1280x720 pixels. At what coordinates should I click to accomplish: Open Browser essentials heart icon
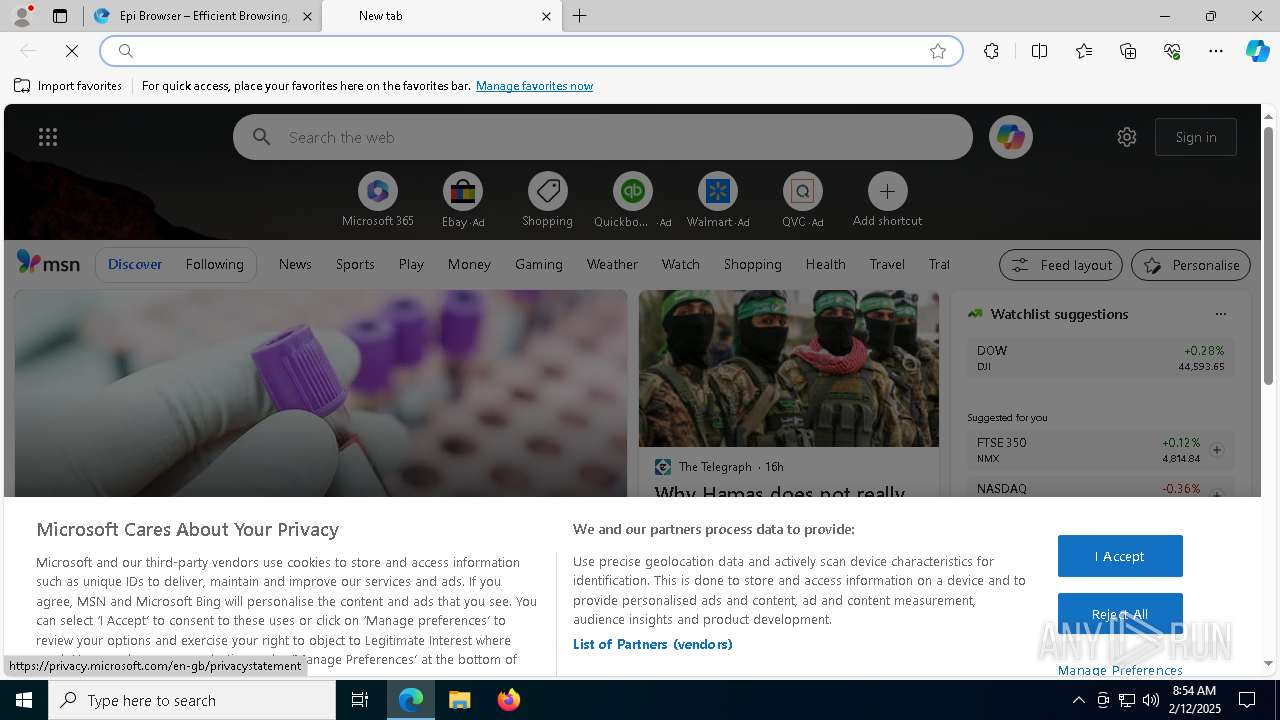[1172, 51]
